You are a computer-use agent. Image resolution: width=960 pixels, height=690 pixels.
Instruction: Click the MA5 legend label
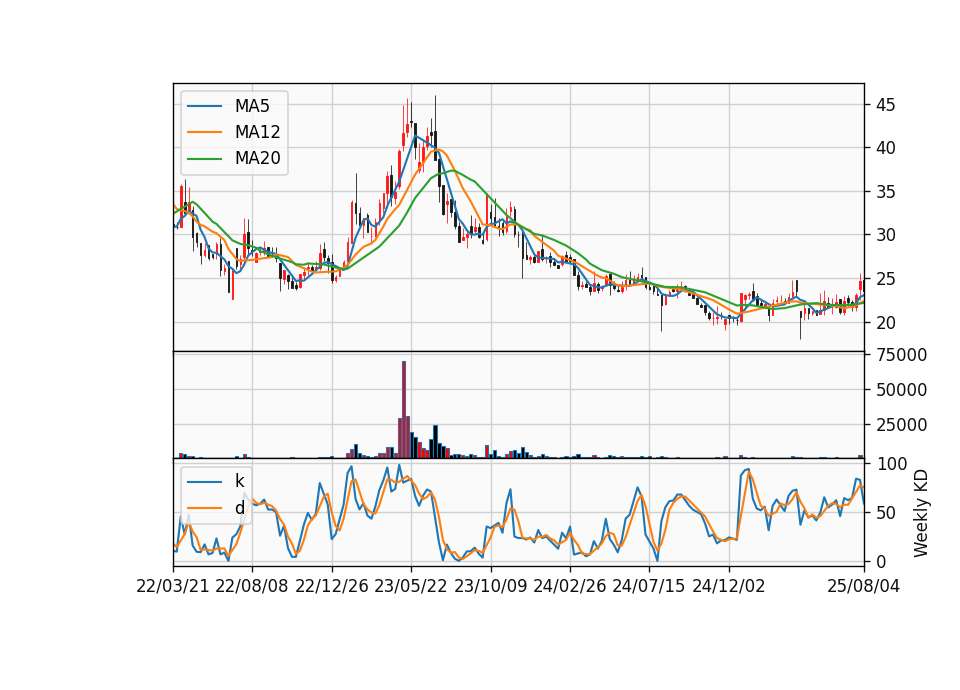click(252, 106)
